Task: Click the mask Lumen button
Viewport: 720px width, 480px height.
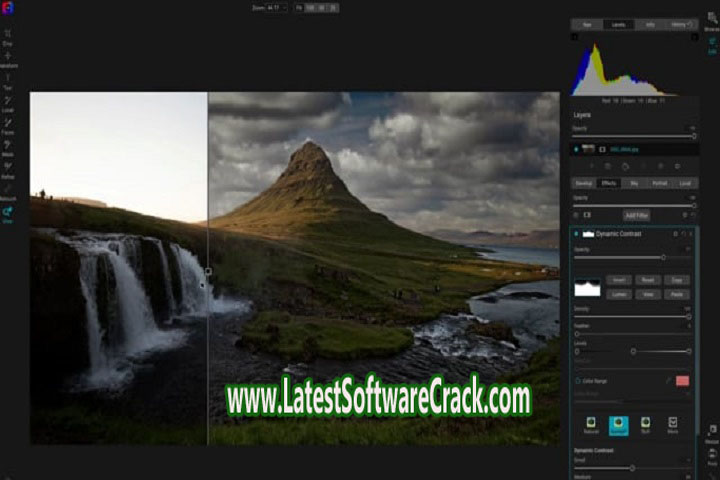Action: 619,294
